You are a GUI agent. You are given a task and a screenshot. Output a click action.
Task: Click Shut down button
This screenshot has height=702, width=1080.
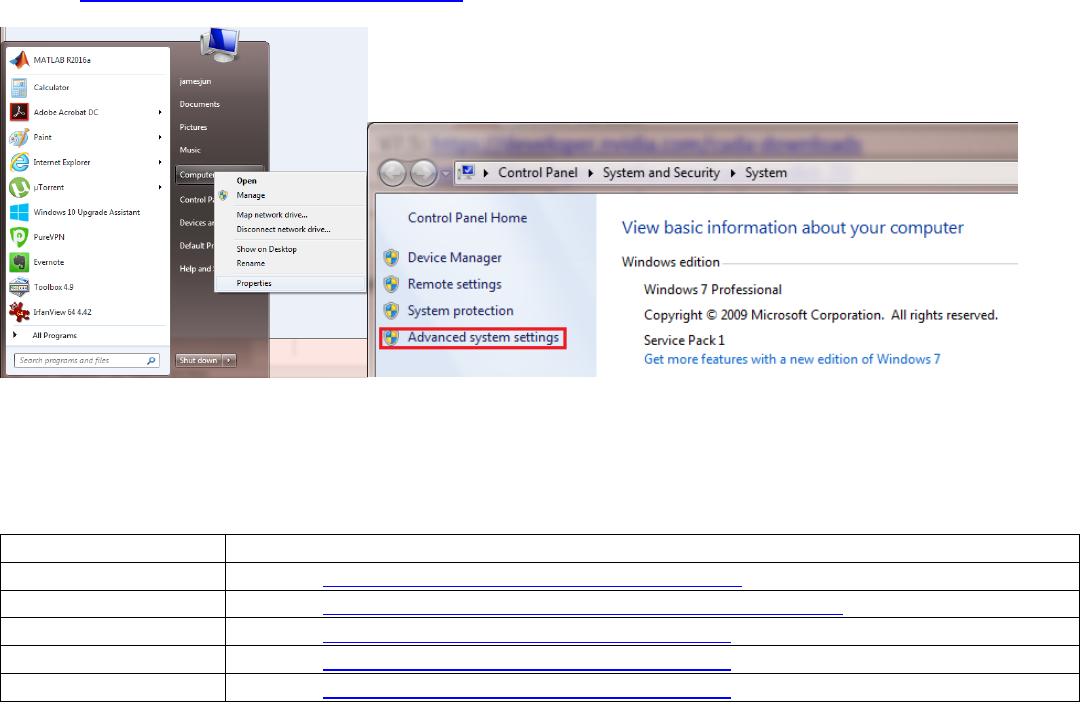pyautogui.click(x=198, y=360)
